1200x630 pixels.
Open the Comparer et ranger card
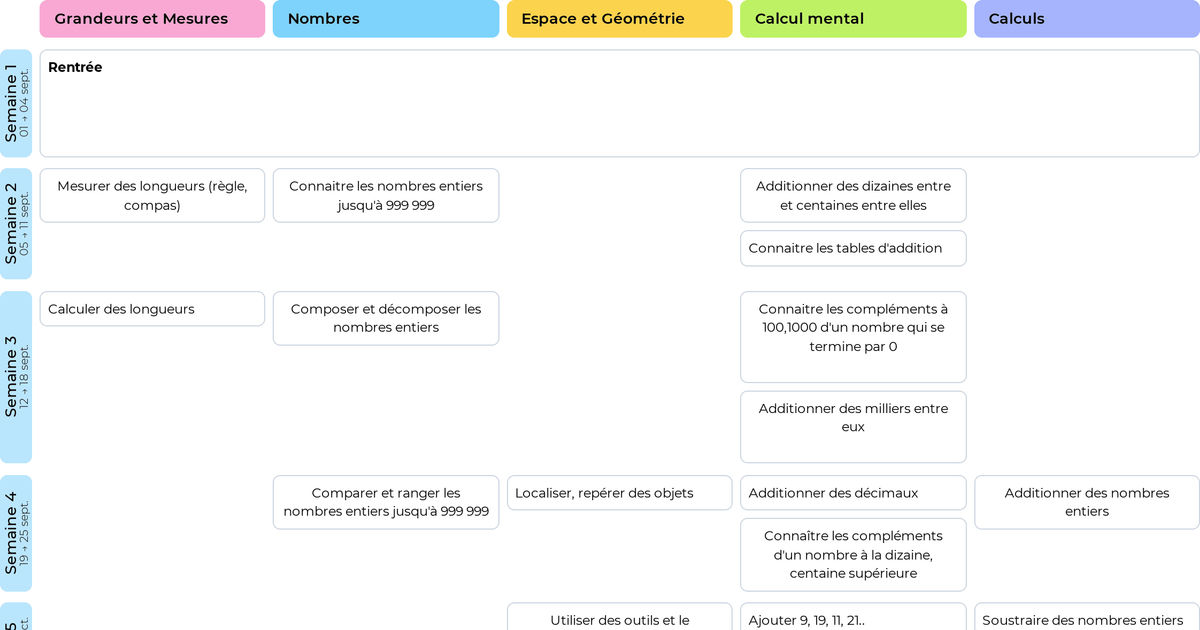pyautogui.click(x=385, y=502)
